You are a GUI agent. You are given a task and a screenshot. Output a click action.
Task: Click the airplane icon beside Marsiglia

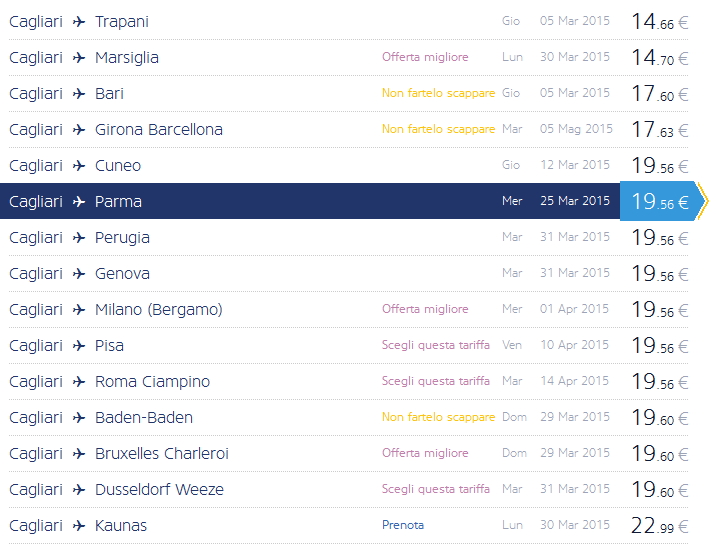click(x=80, y=58)
